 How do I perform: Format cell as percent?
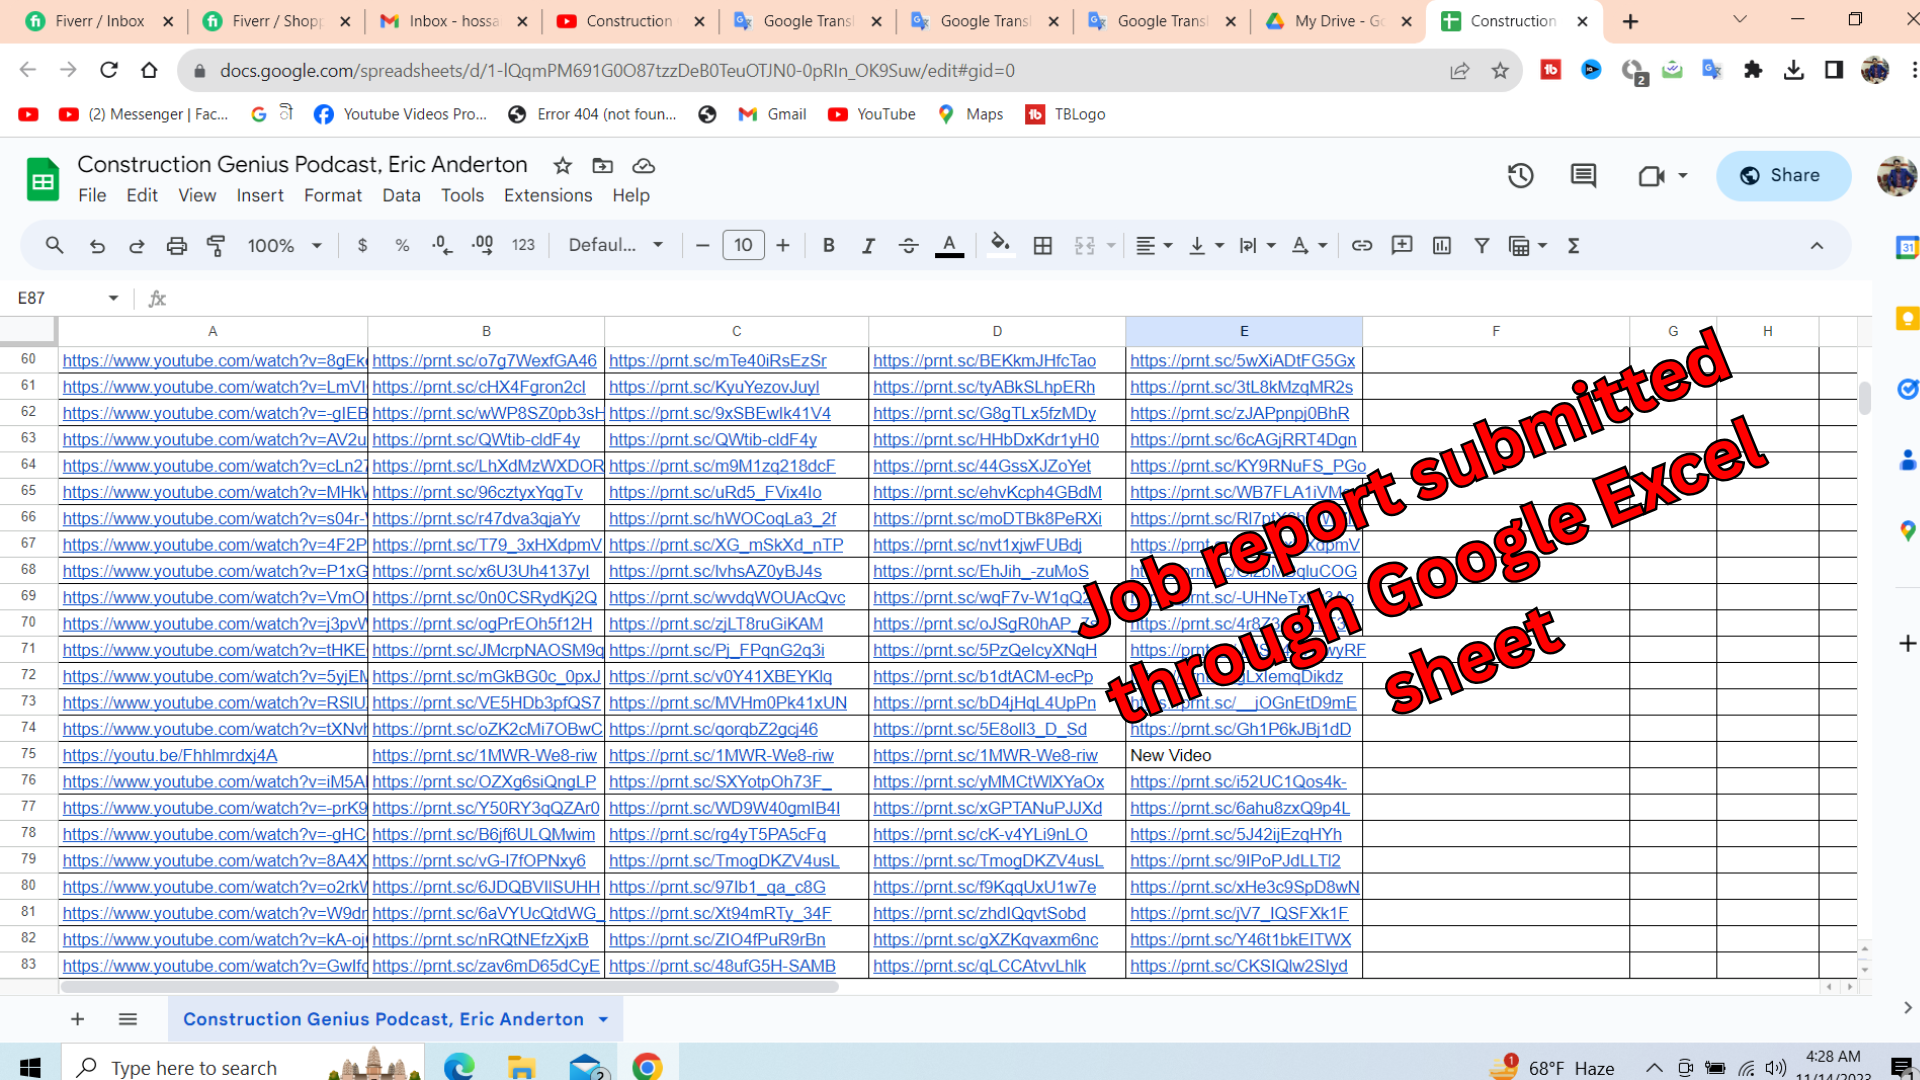coord(402,245)
